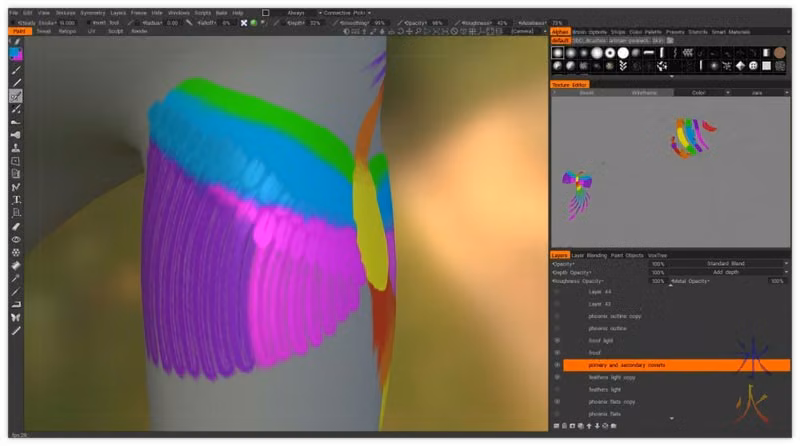Viewport: 800px width, 446px height.
Task: Click the white X icon in top toolbar
Action: click(244, 23)
